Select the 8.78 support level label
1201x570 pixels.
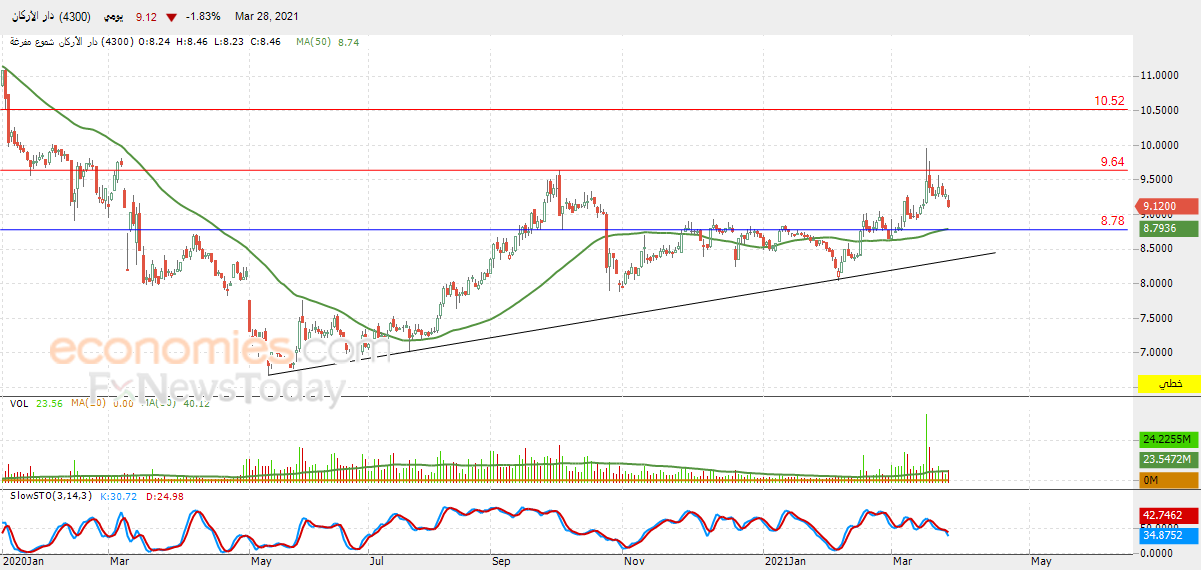pyautogui.click(x=1112, y=221)
